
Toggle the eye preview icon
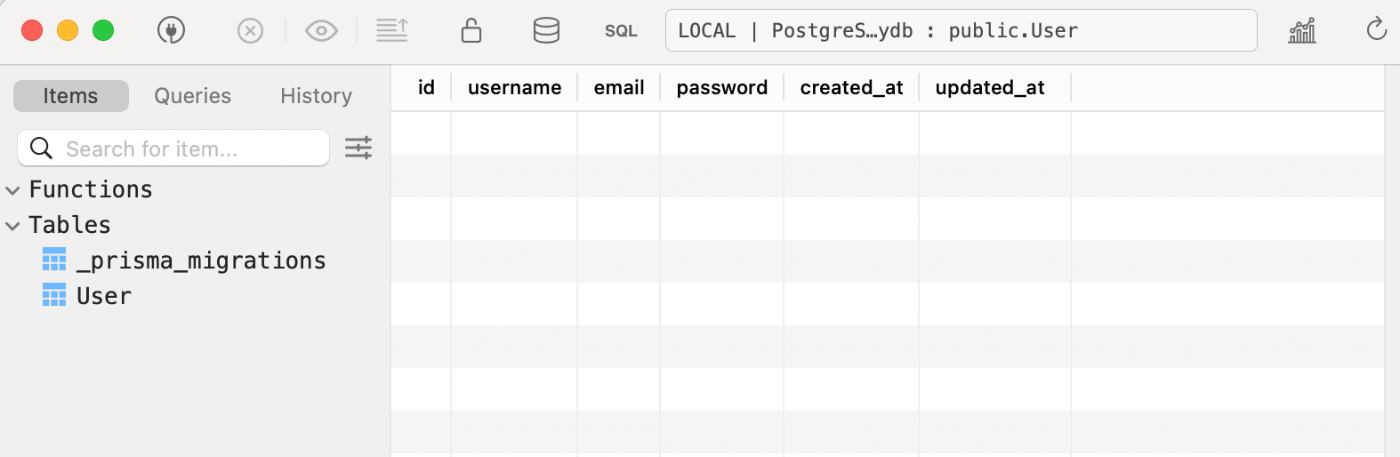tap(321, 31)
